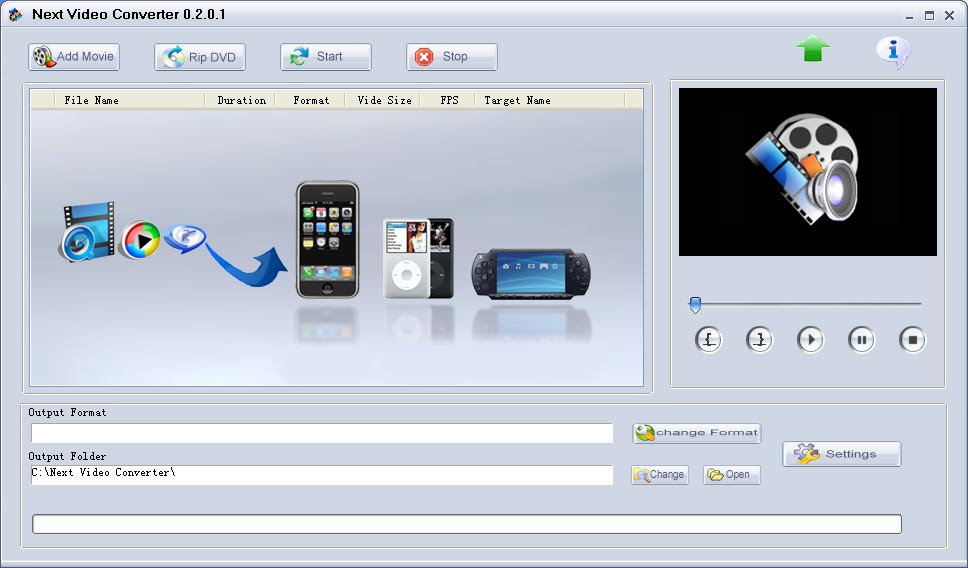
Task: Start the conversion
Action: [326, 57]
